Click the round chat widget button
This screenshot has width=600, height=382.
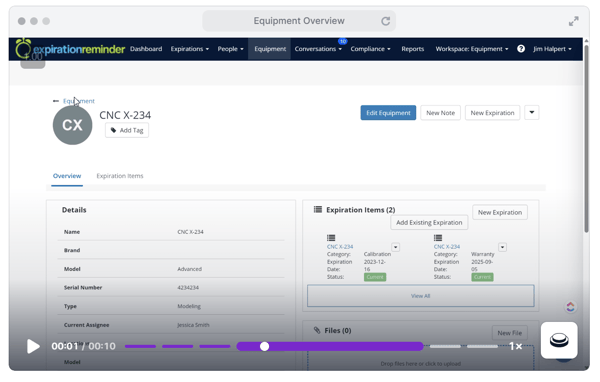point(559,340)
